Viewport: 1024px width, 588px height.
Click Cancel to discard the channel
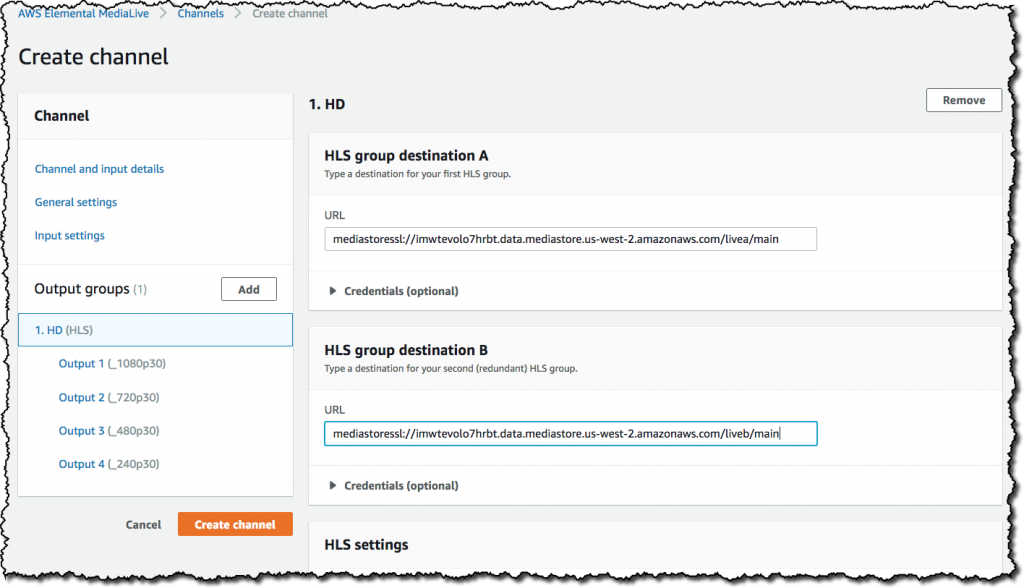(x=143, y=524)
